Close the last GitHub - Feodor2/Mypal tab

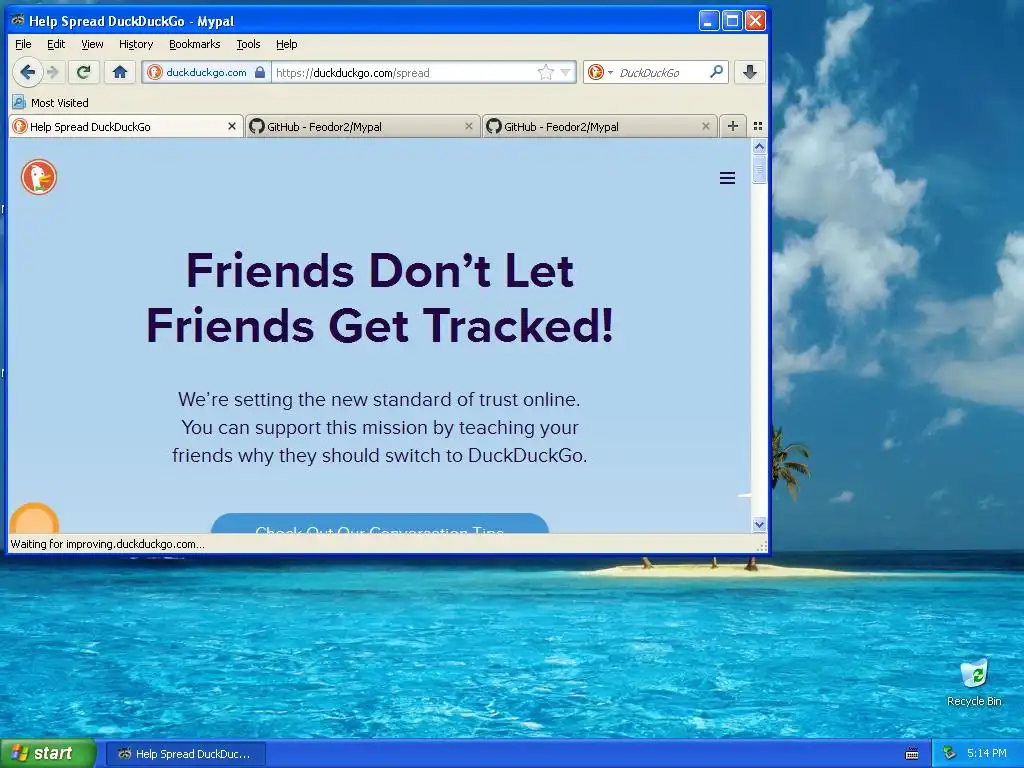pyautogui.click(x=705, y=126)
